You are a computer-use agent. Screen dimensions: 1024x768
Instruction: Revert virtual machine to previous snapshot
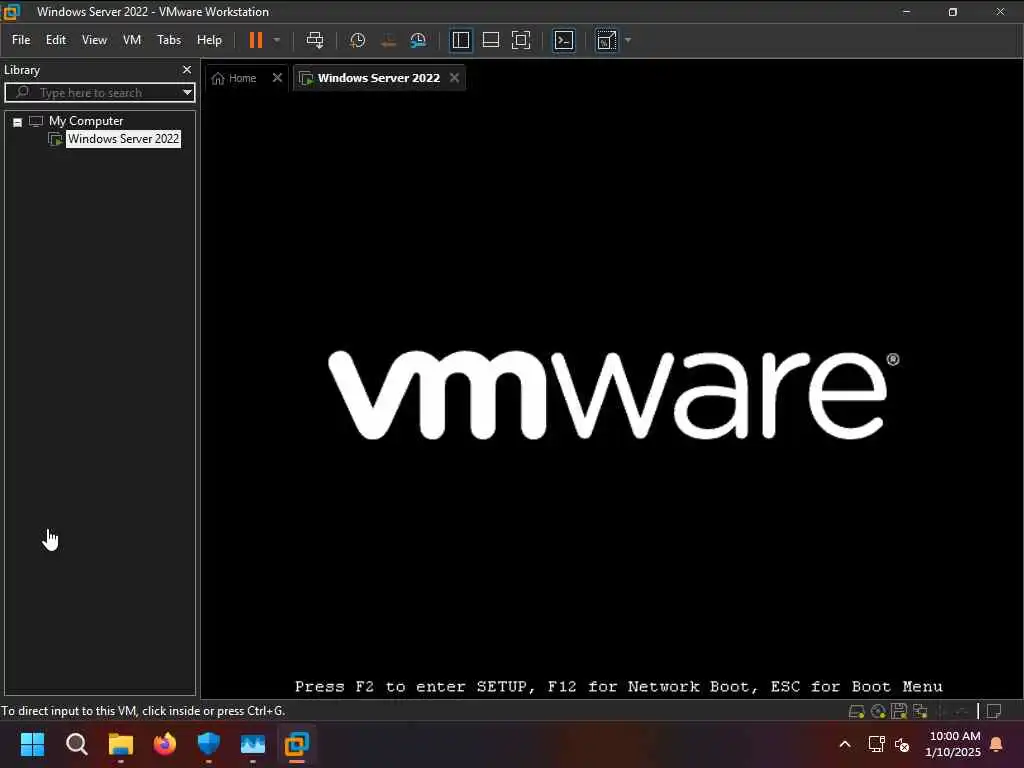pos(388,40)
